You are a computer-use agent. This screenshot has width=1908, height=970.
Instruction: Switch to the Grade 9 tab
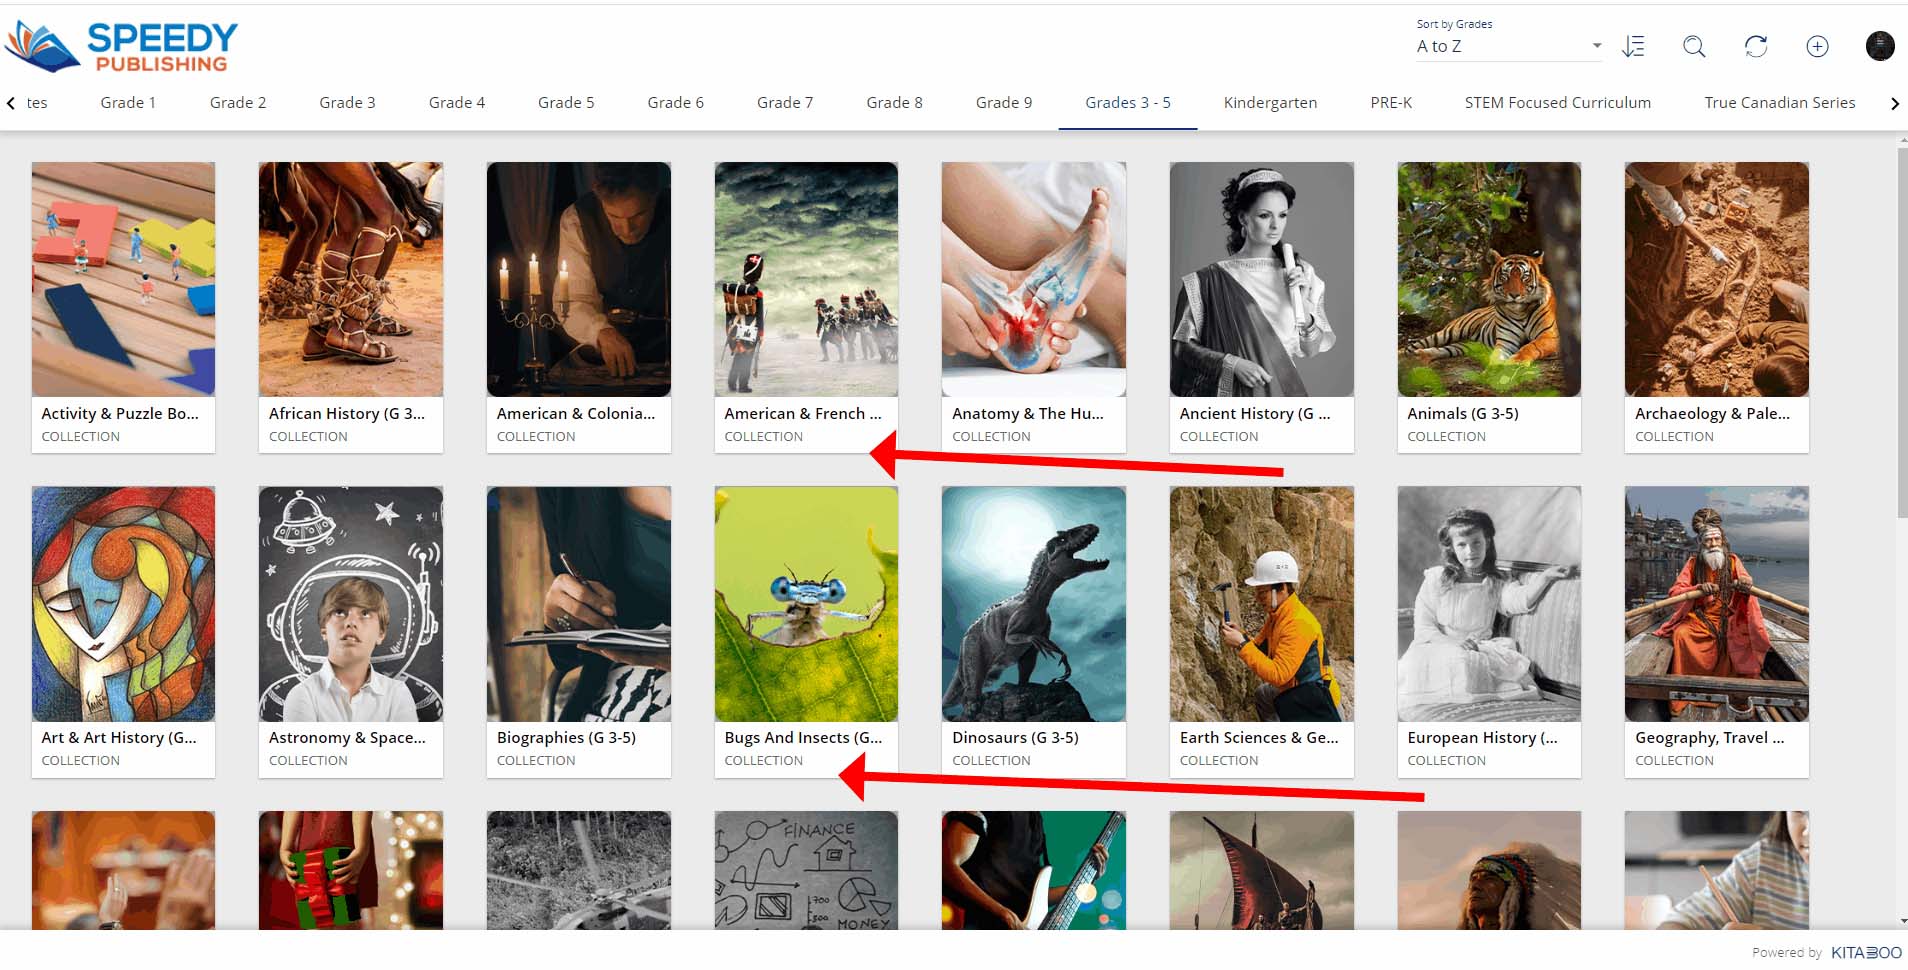1004,102
